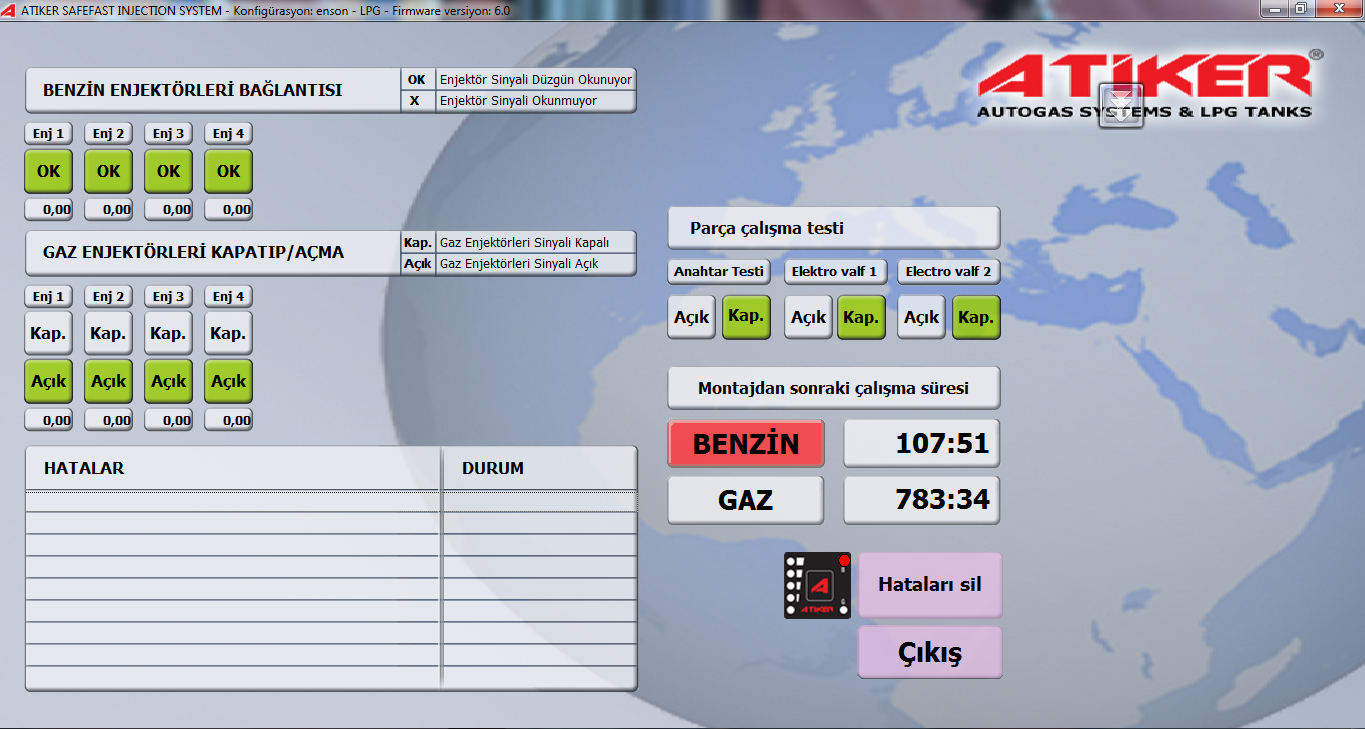Close gas injector Enj 2 with Kap.
The height and width of the screenshot is (729, 1365).
click(x=108, y=333)
